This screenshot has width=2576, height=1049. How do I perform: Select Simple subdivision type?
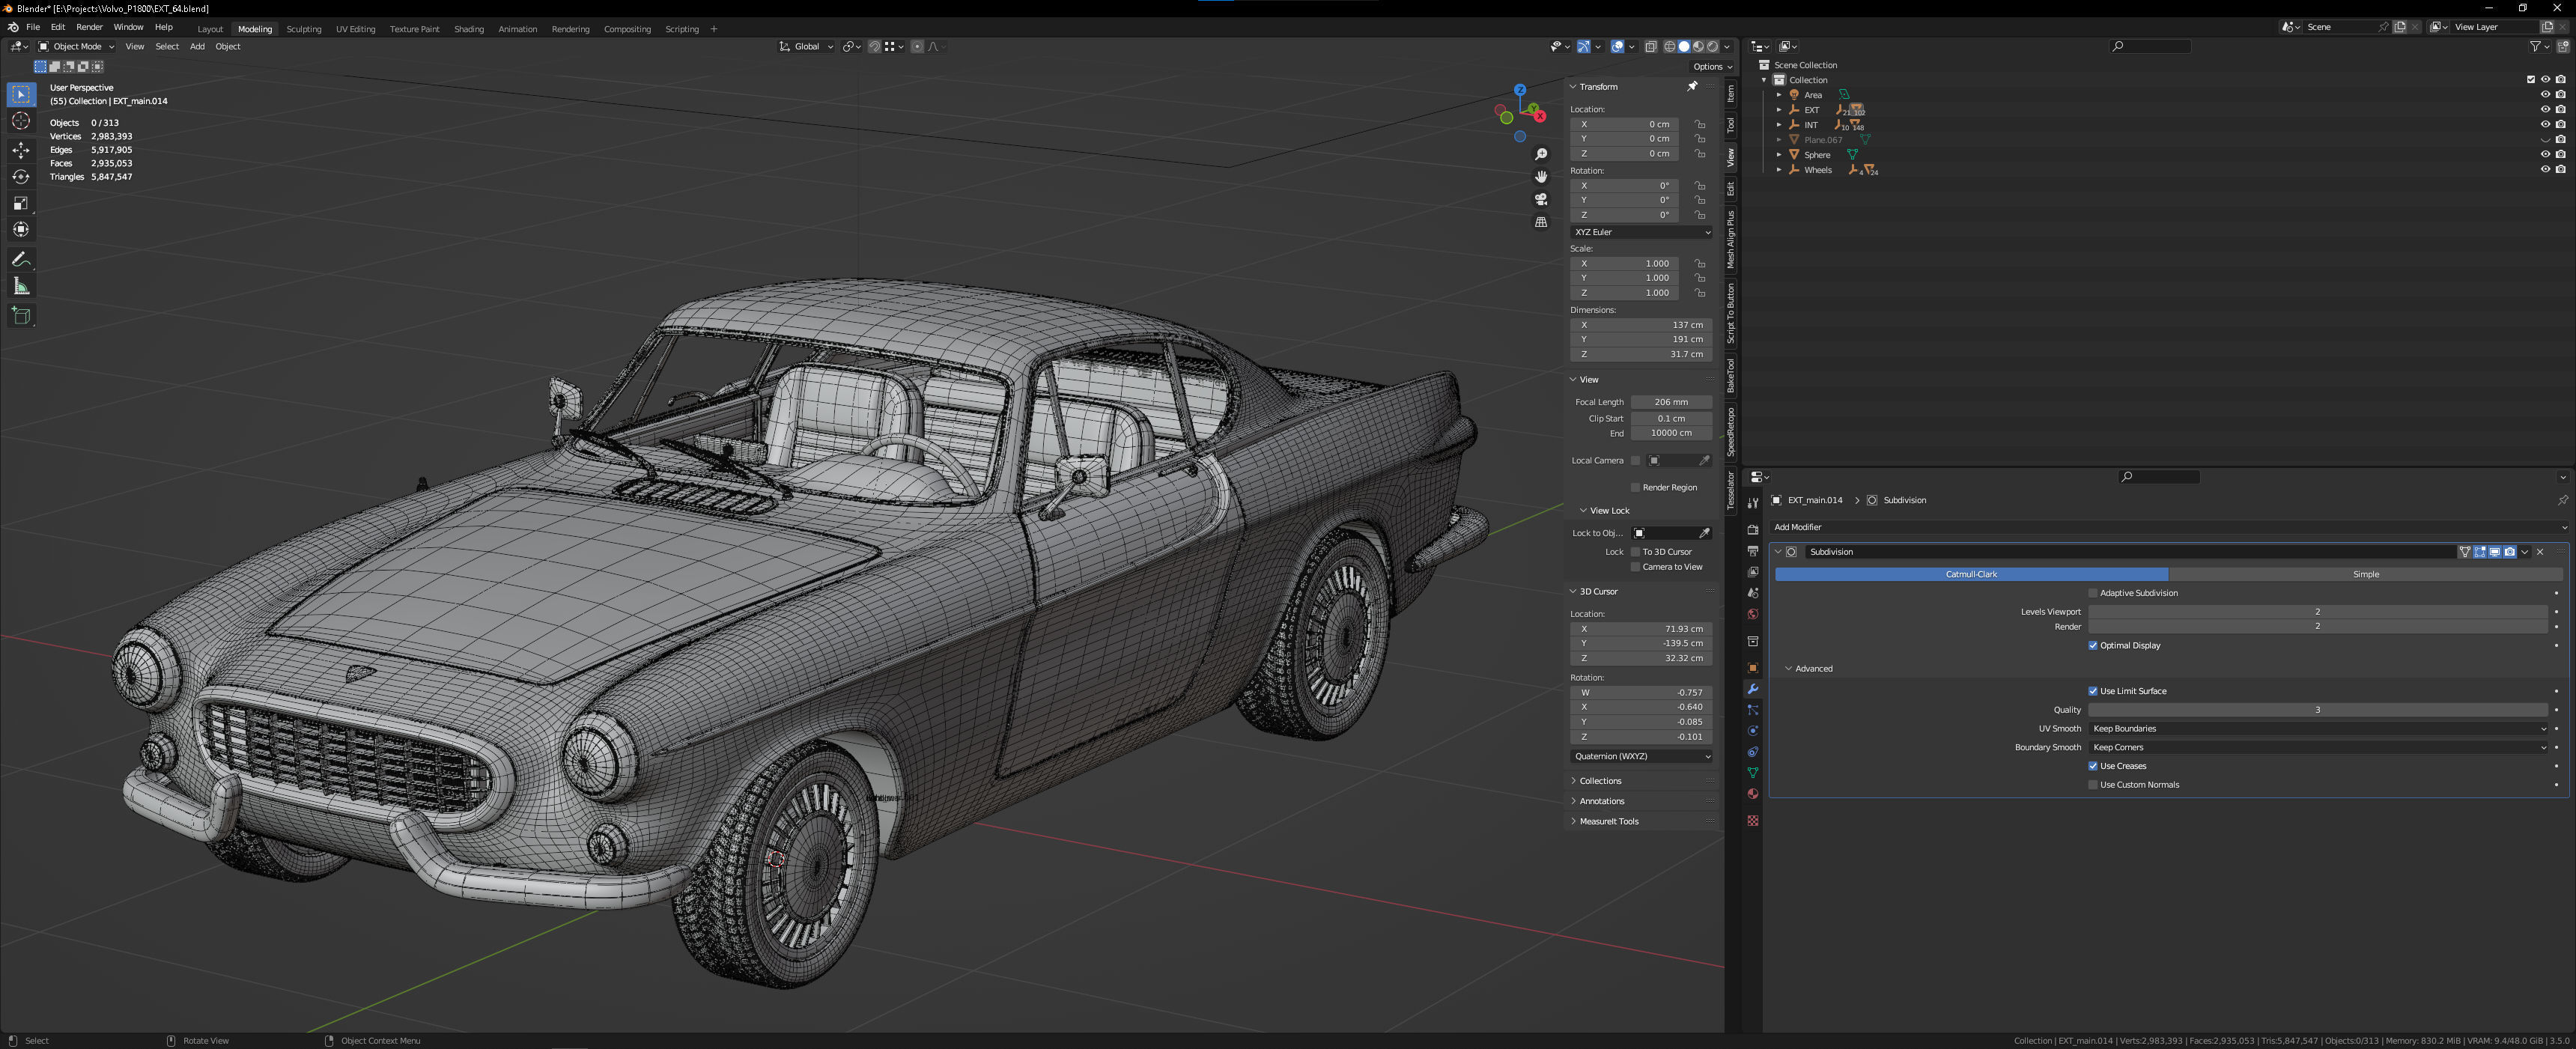tap(2365, 574)
